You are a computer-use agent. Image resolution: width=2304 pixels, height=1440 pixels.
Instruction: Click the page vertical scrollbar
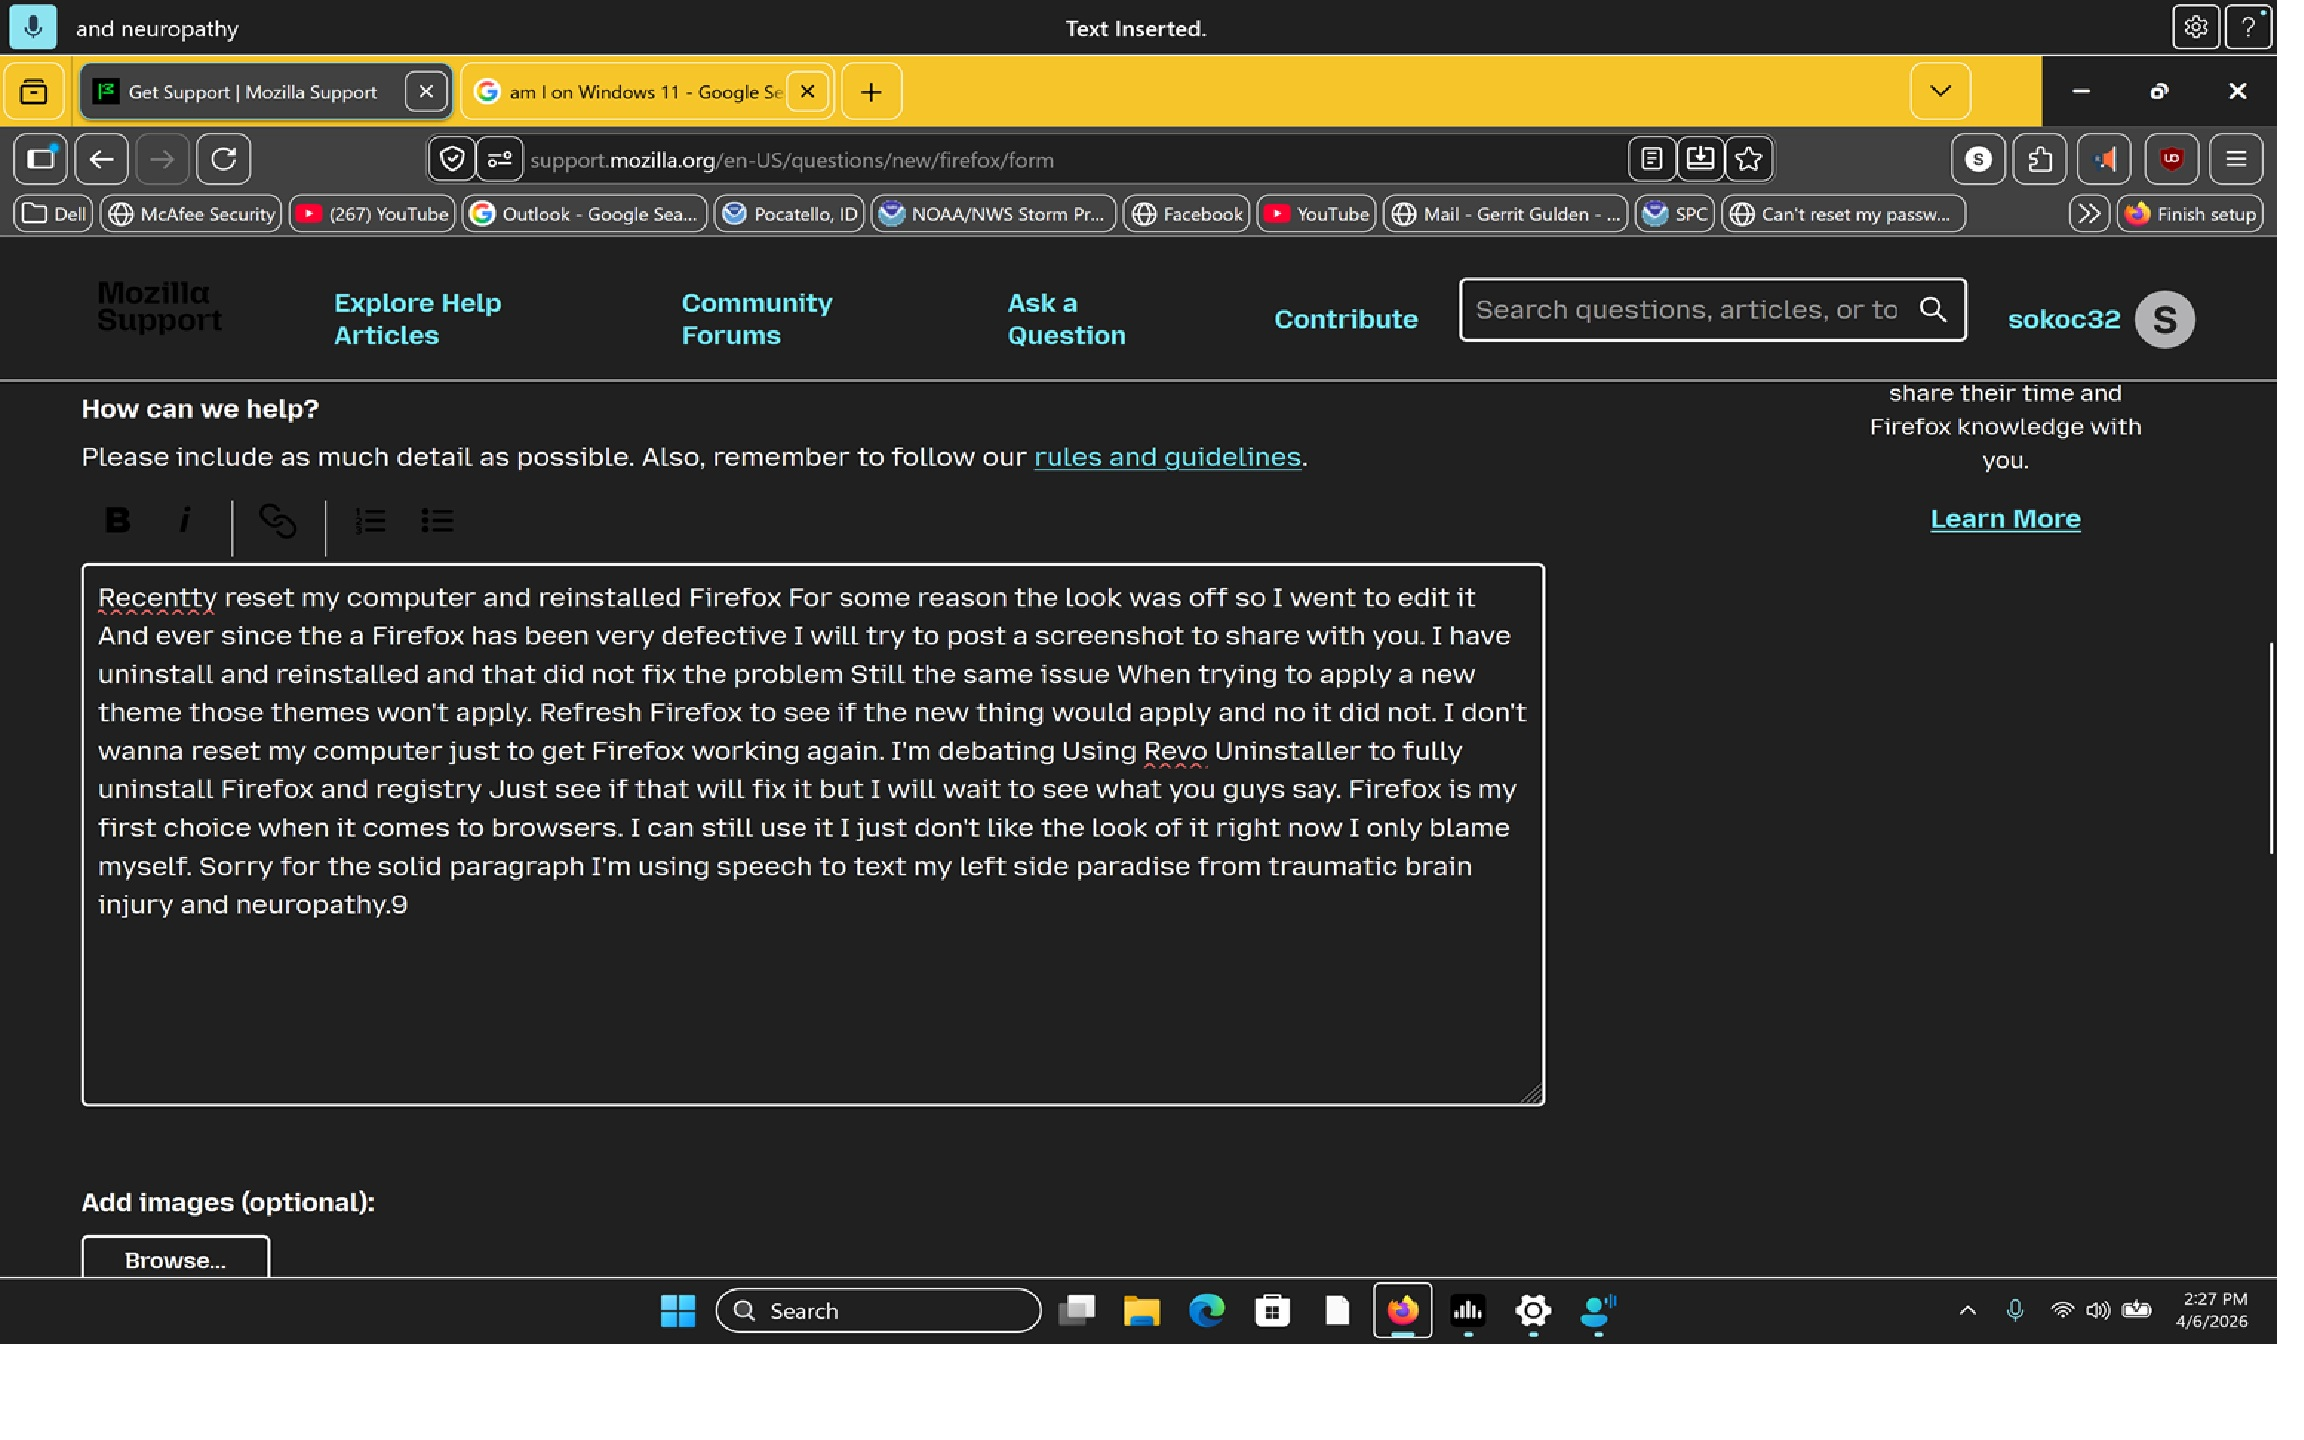pos(2270,747)
